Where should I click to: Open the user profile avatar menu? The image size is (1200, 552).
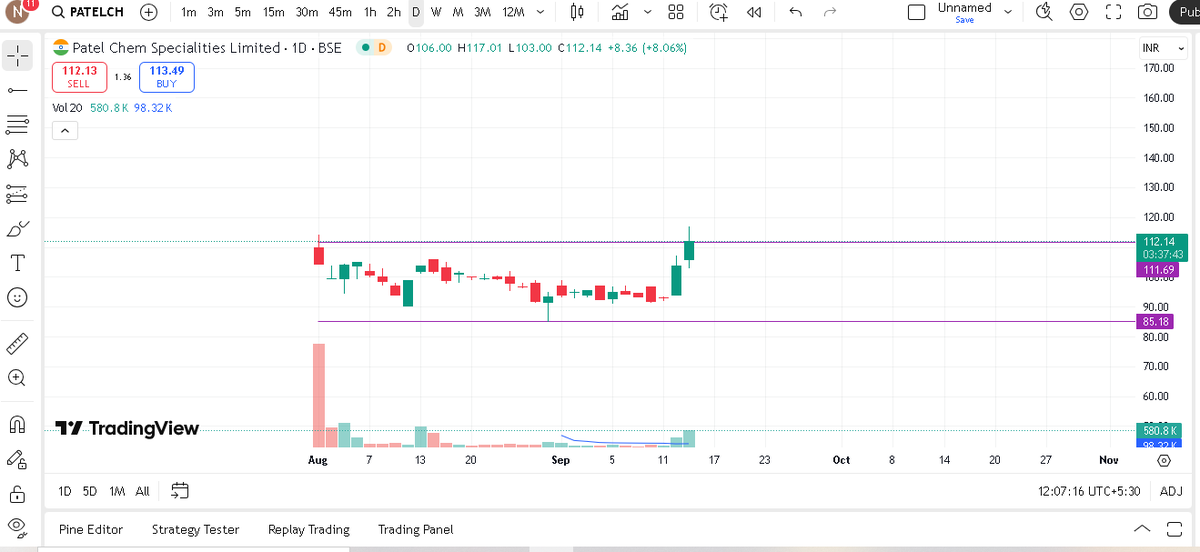click(19, 12)
